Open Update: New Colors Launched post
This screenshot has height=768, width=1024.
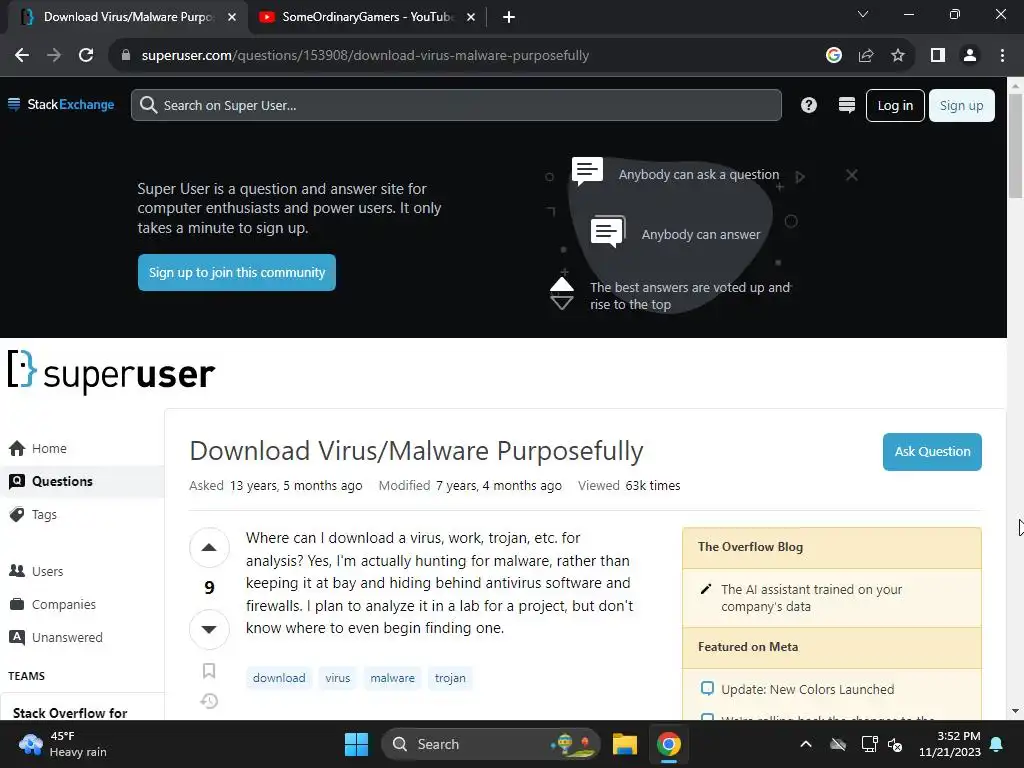pyautogui.click(x=807, y=690)
